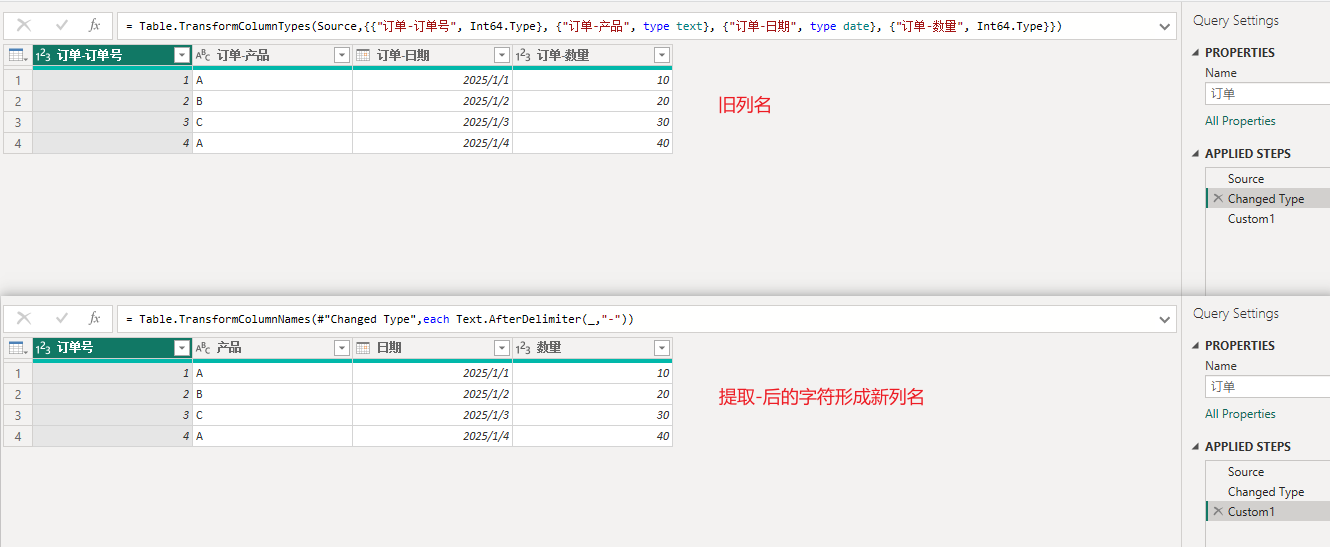Click the confirm checkmark beside the TransformColumnNames formula
Screen dimensions: 1330x547
62,319
